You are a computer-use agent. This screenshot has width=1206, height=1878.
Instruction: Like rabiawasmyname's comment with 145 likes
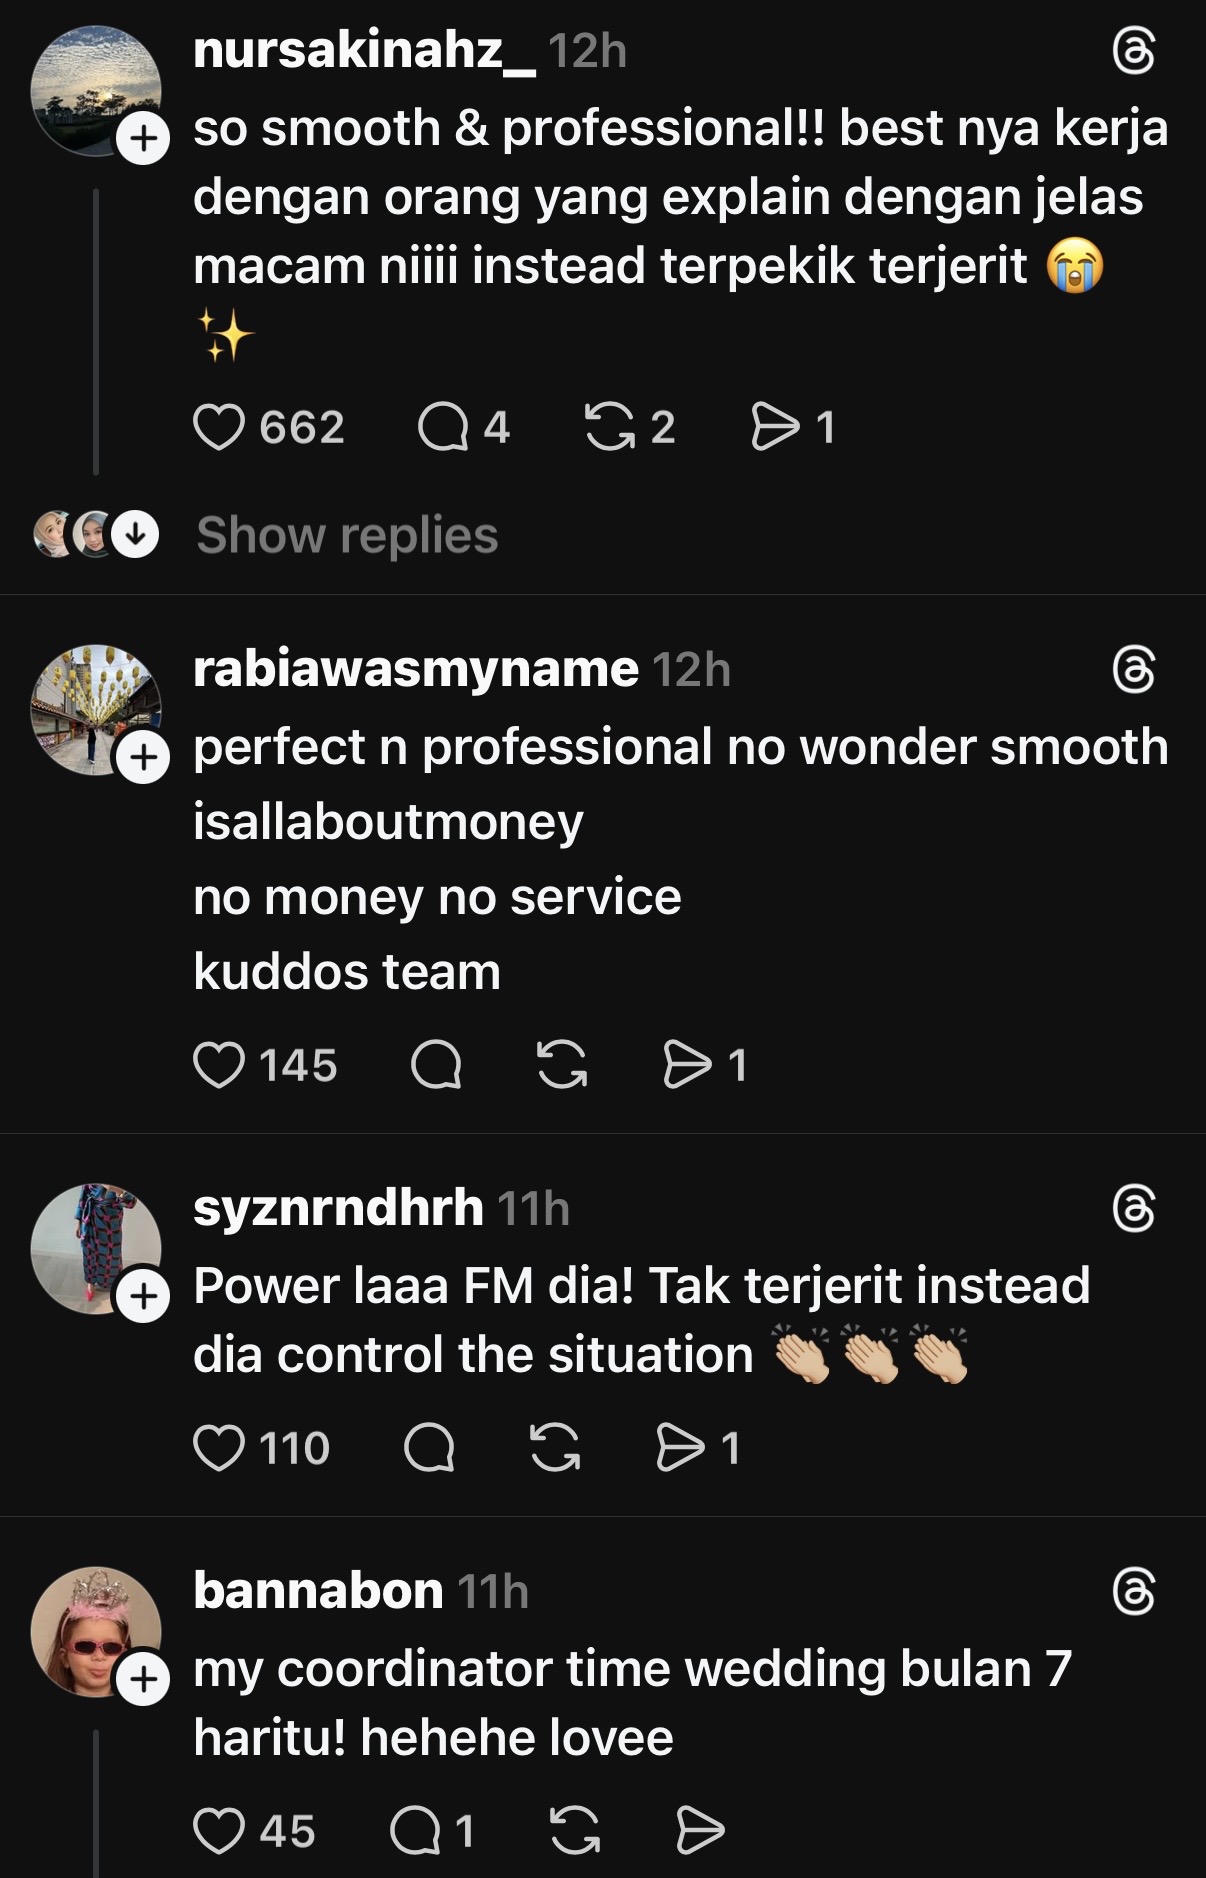pos(219,1065)
